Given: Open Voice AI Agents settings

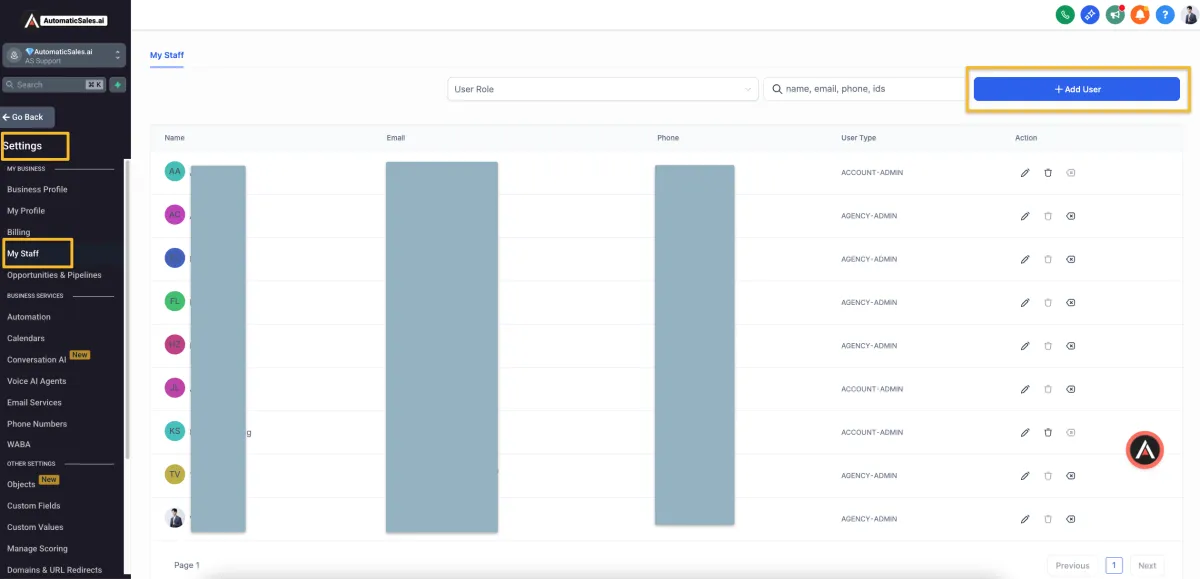Looking at the screenshot, I should [x=37, y=381].
